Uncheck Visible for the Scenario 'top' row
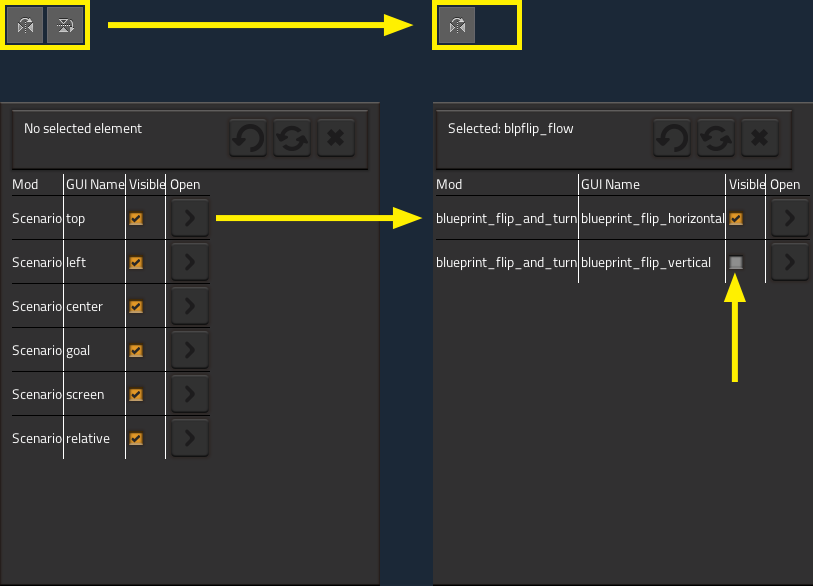Viewport: 813px width, 586px height. [x=136, y=219]
